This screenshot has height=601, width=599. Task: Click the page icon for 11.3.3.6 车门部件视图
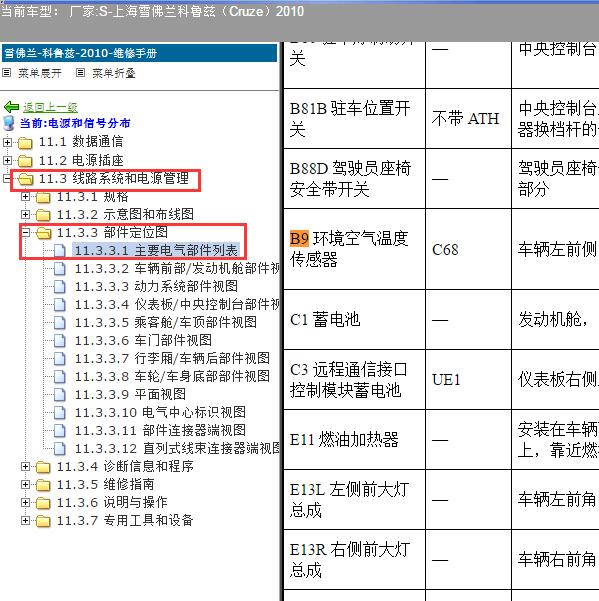pos(59,341)
